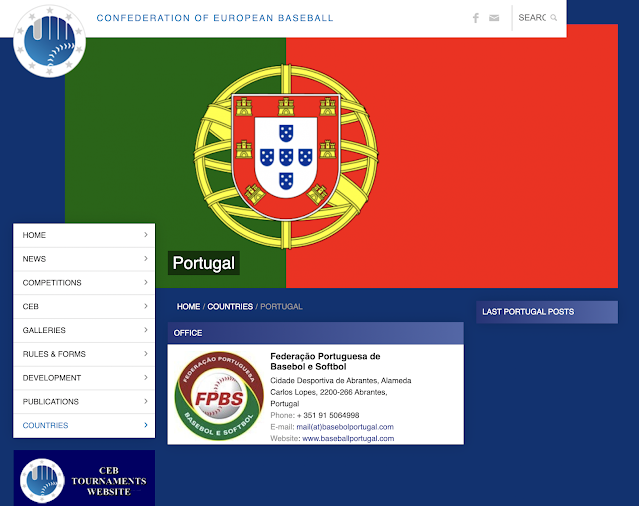Click the Portugal title label

click(x=203, y=263)
